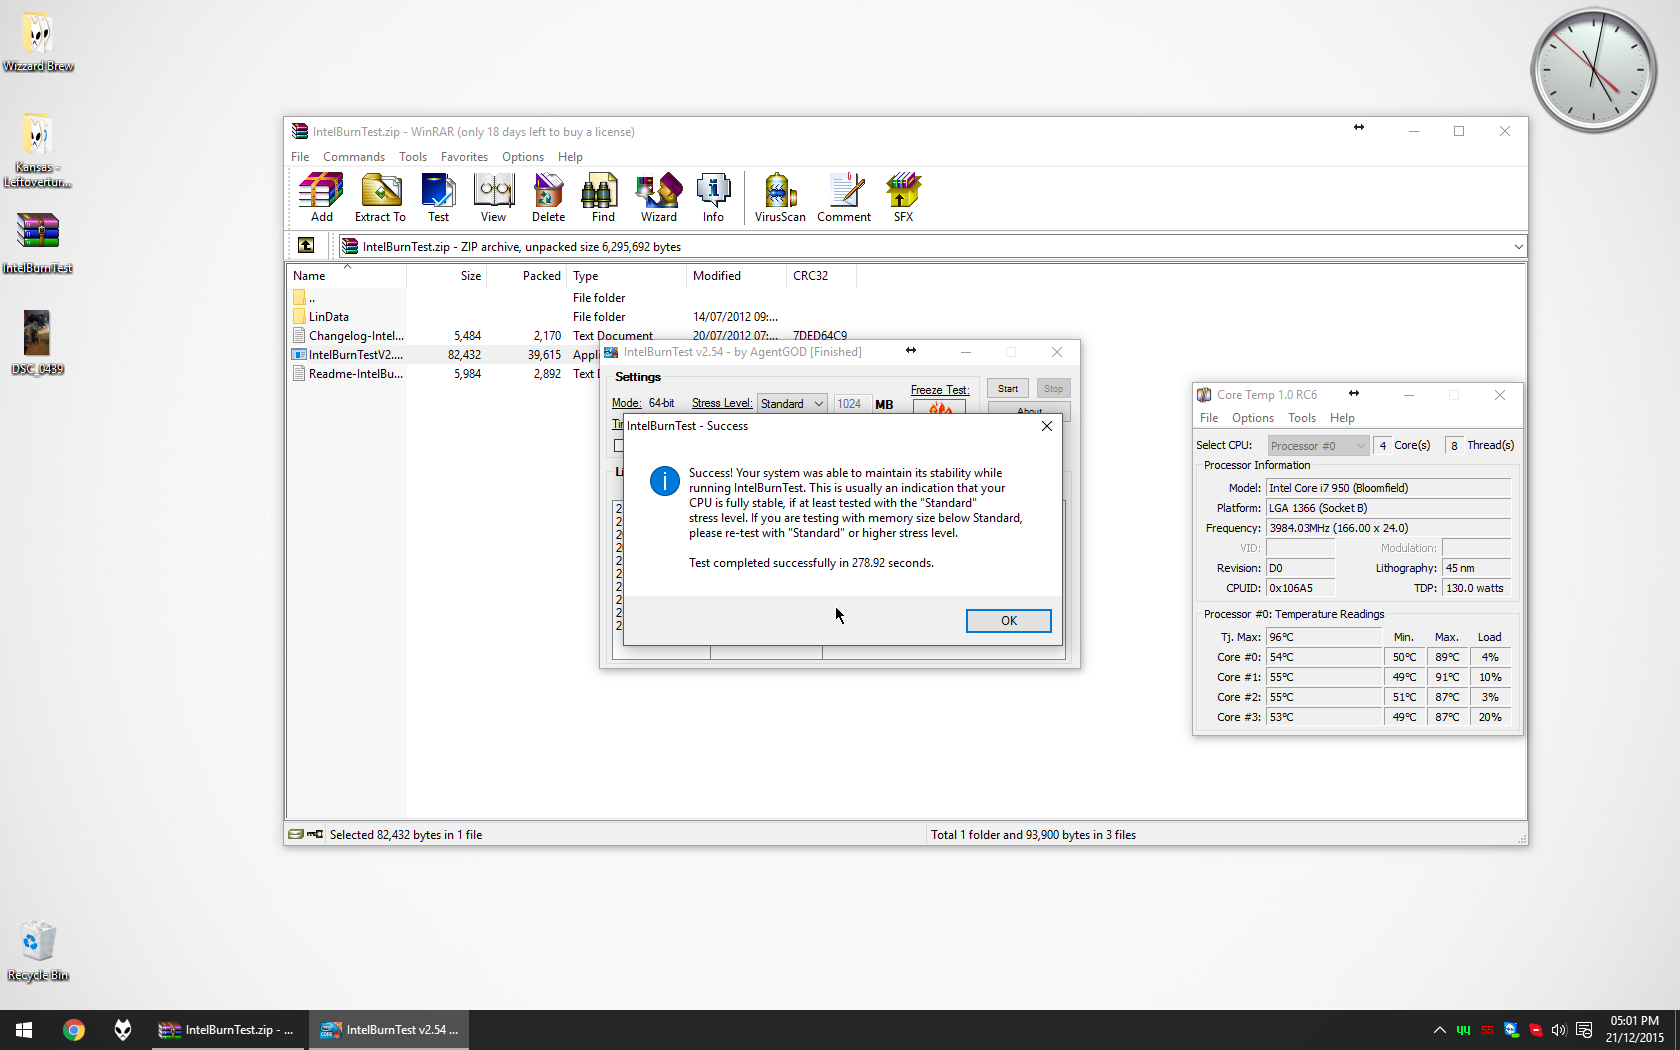Open the Help menu in Core Temp
1680x1050 pixels.
click(1342, 418)
